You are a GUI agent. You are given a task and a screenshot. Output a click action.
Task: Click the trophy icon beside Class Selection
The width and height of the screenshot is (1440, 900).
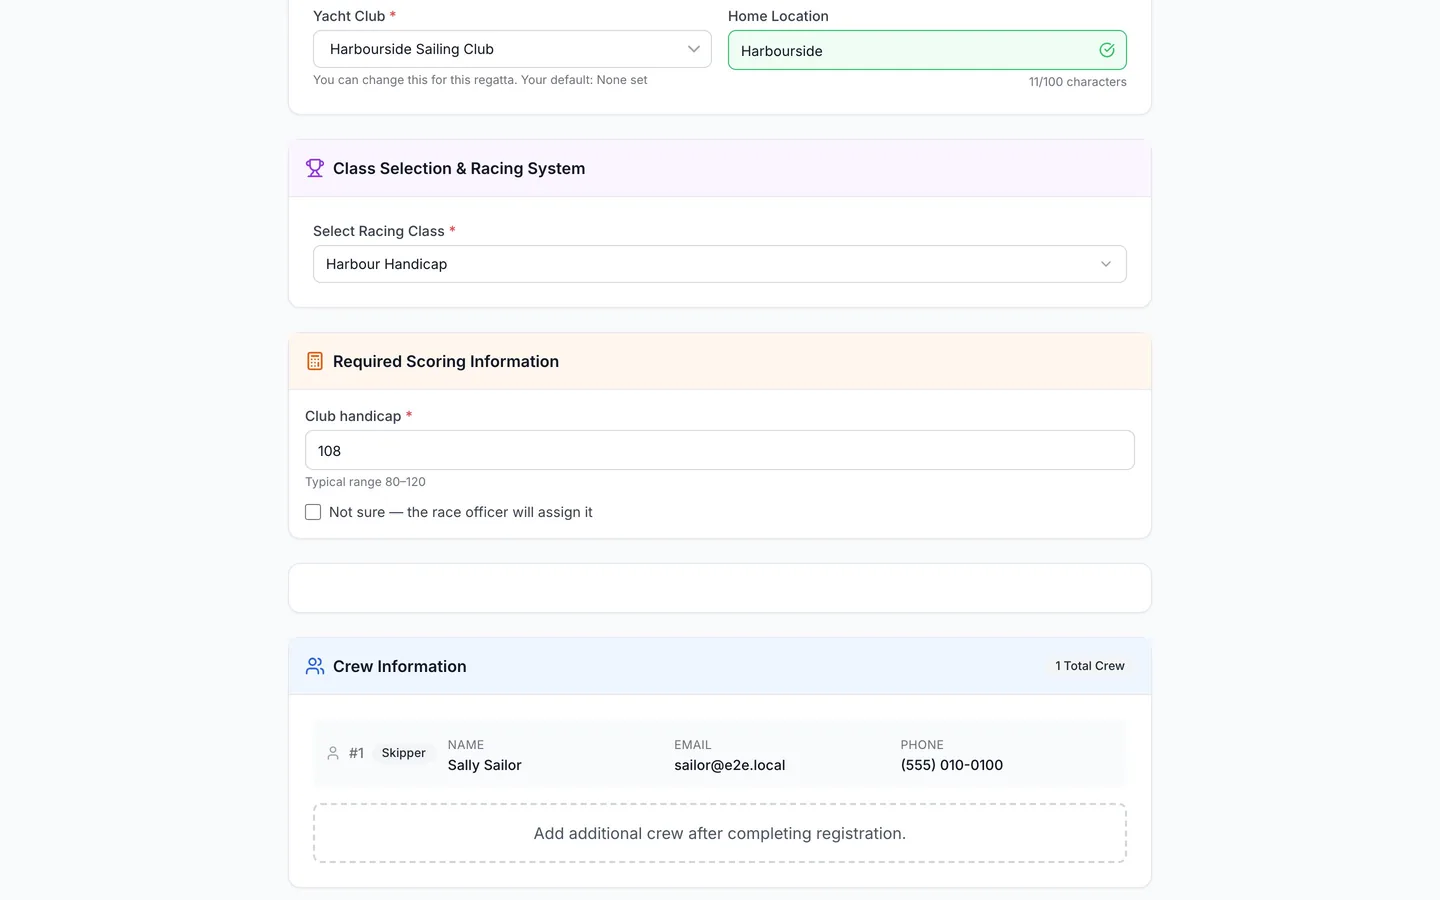point(315,168)
